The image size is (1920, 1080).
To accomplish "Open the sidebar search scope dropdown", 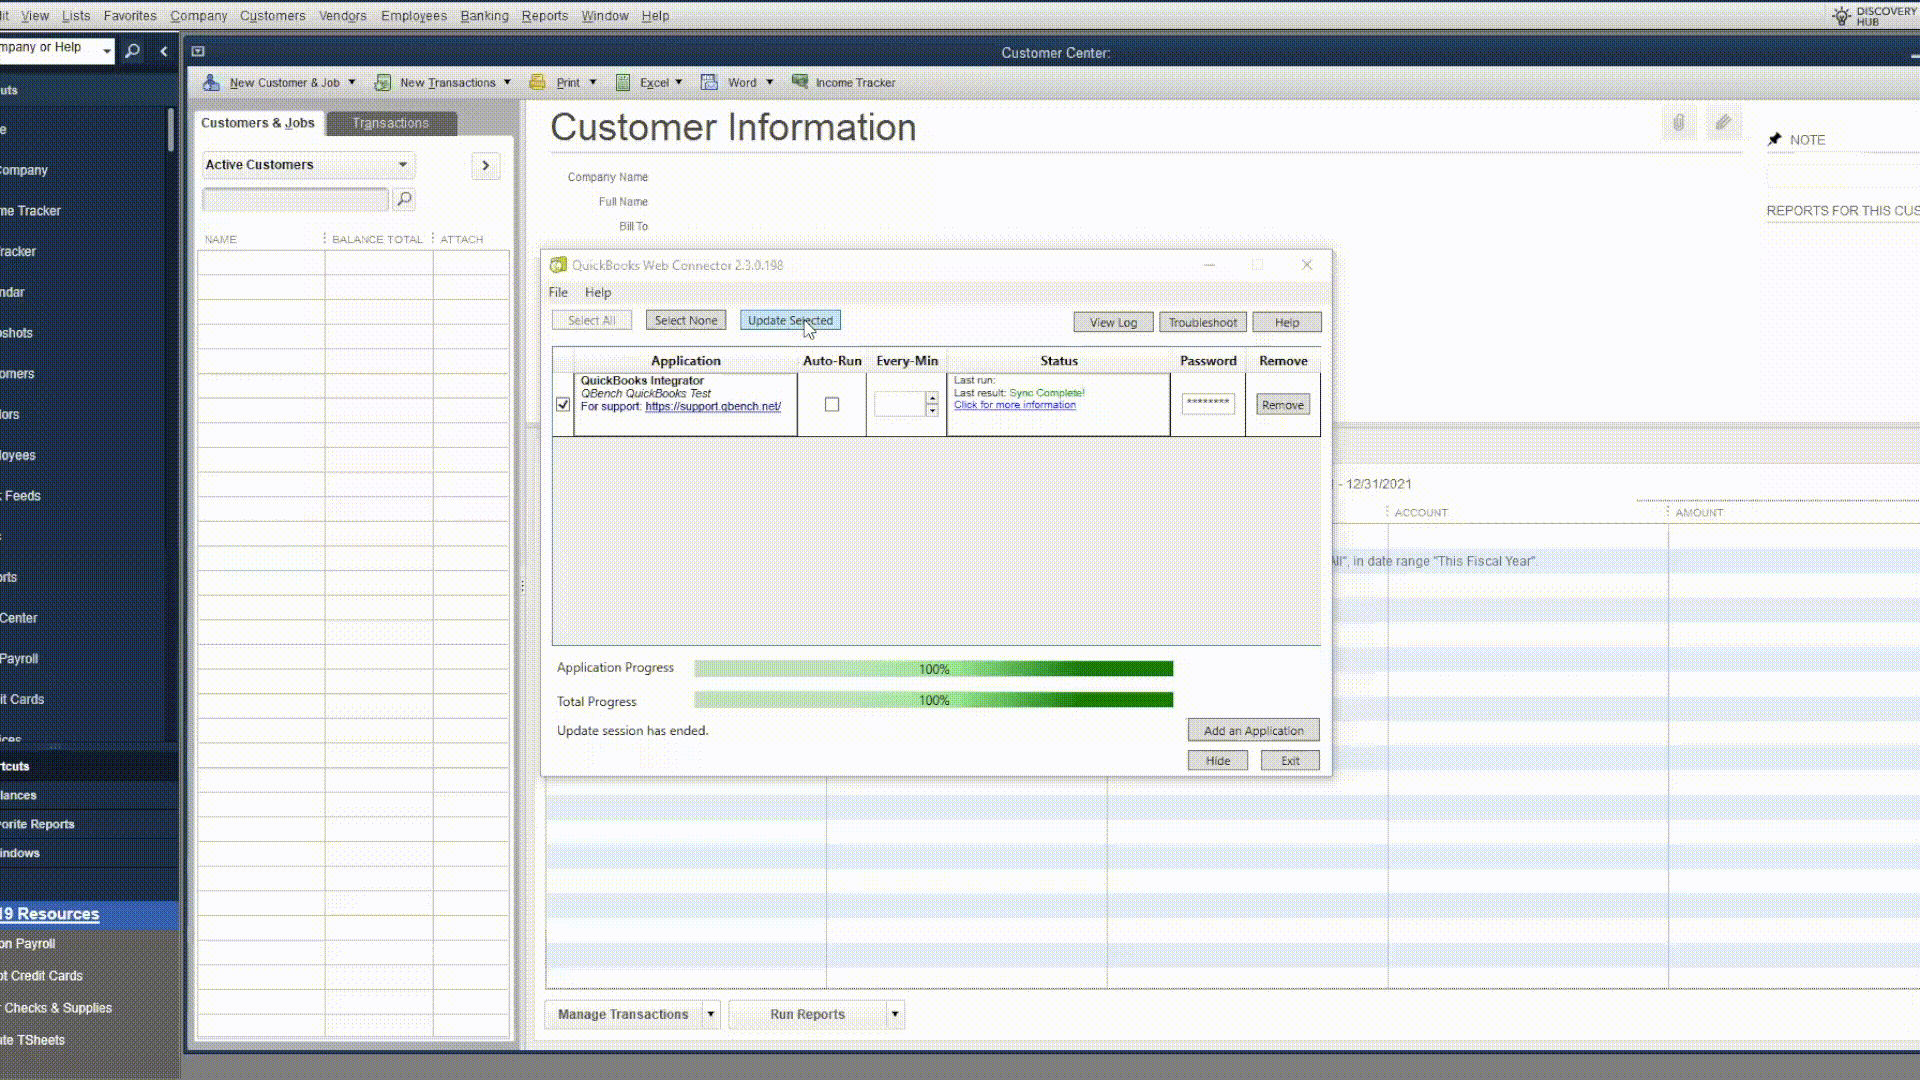I will click(x=107, y=51).
